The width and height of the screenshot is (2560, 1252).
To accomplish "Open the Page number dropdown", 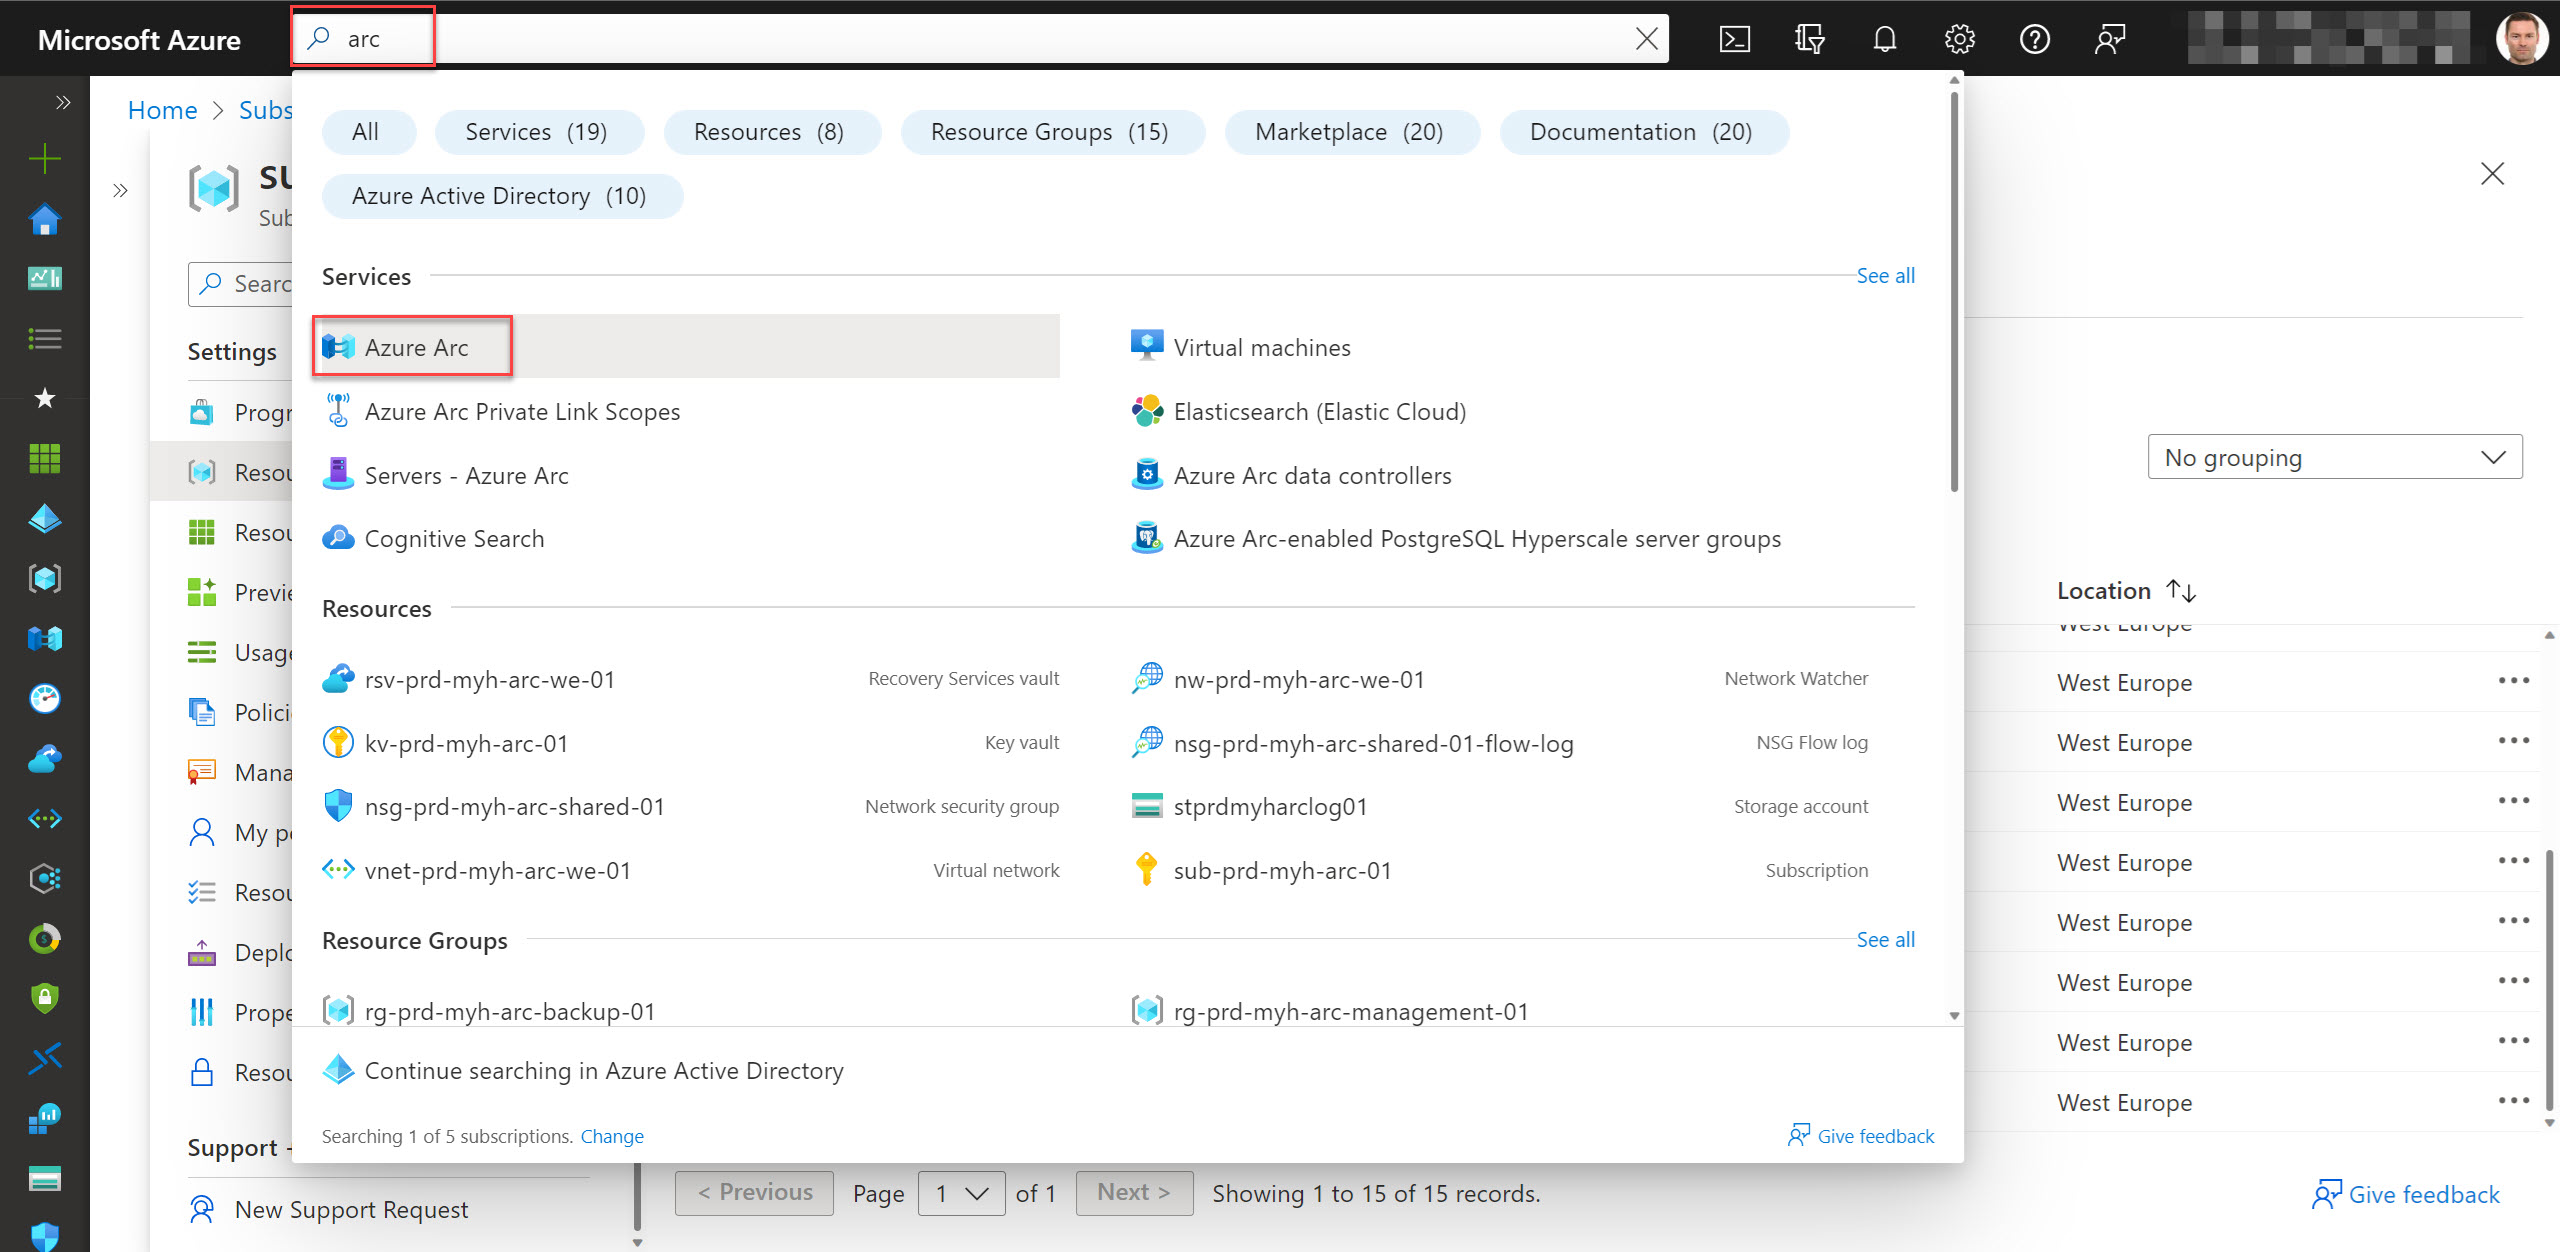I will pyautogui.click(x=960, y=1192).
